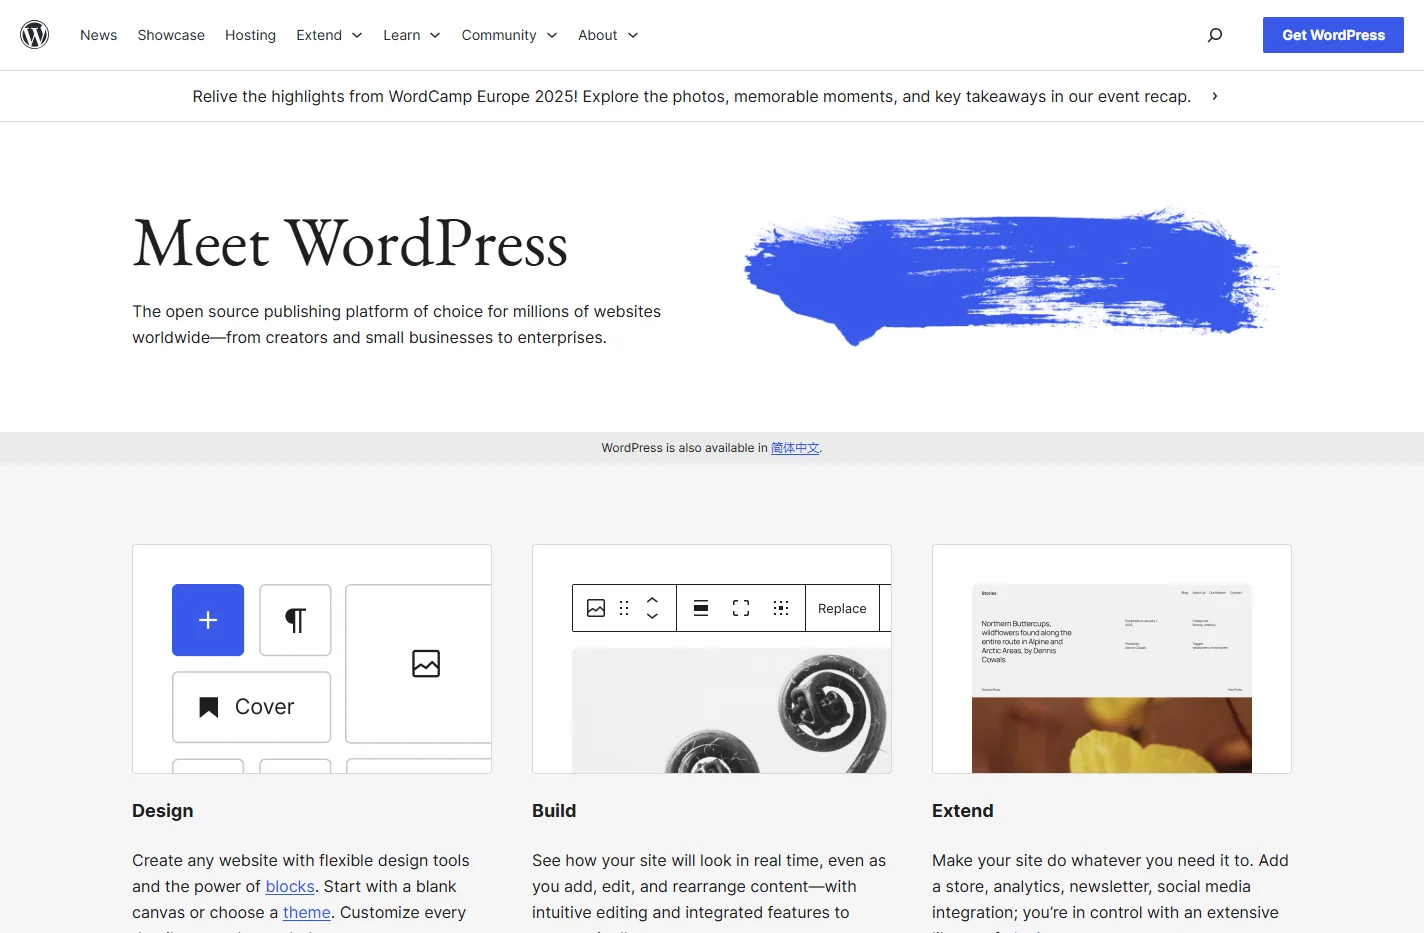This screenshot has height=933, width=1424.
Task: Click the content position grid icon
Action: [x=781, y=608]
